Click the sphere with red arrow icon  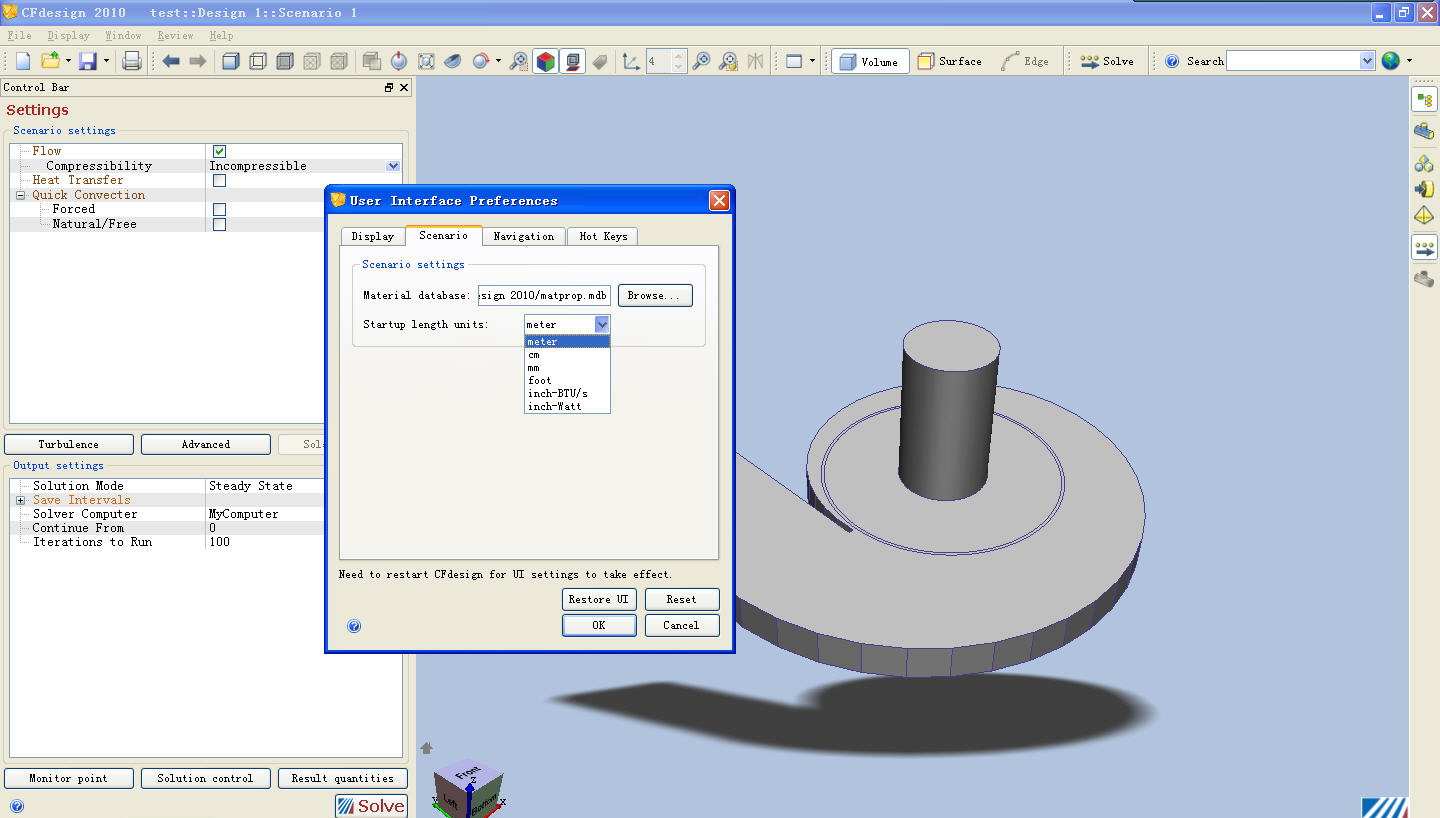tap(481, 61)
